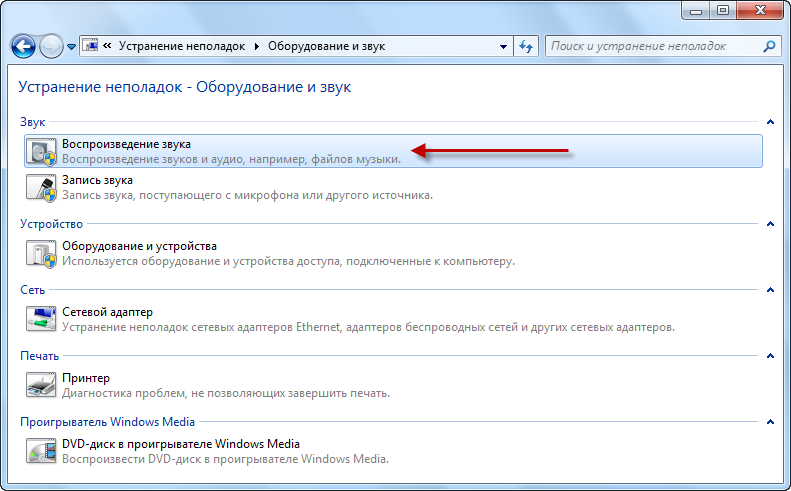This screenshot has height=491, width=791.
Task: Click the microphone icon for Запись звука
Action: pyautogui.click(x=40, y=187)
